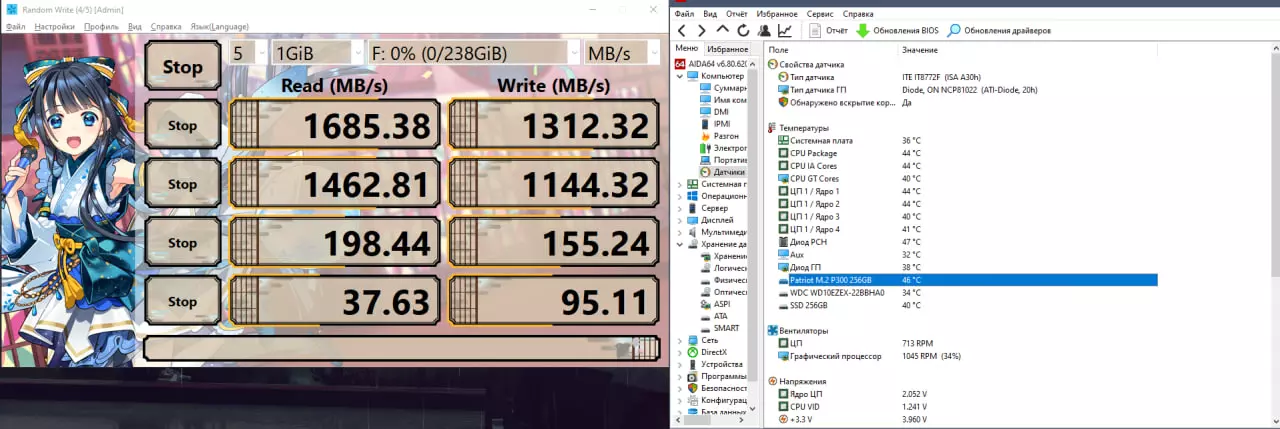Click the Свойства датчика section header
Image resolution: width=1280 pixels, height=429 pixels.
(x=805, y=64)
